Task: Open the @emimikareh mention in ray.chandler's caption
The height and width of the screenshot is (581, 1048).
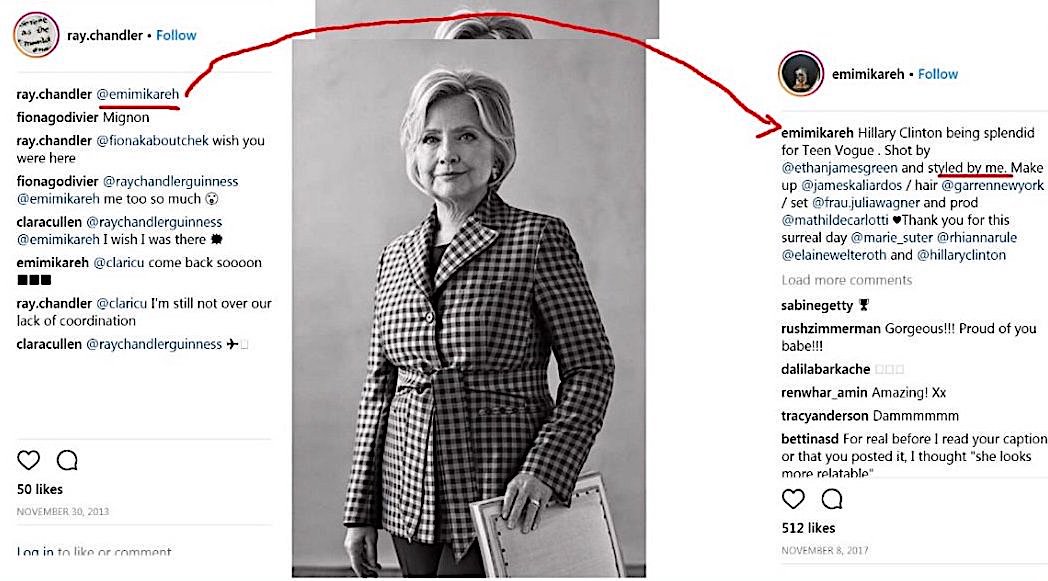Action: [137, 94]
